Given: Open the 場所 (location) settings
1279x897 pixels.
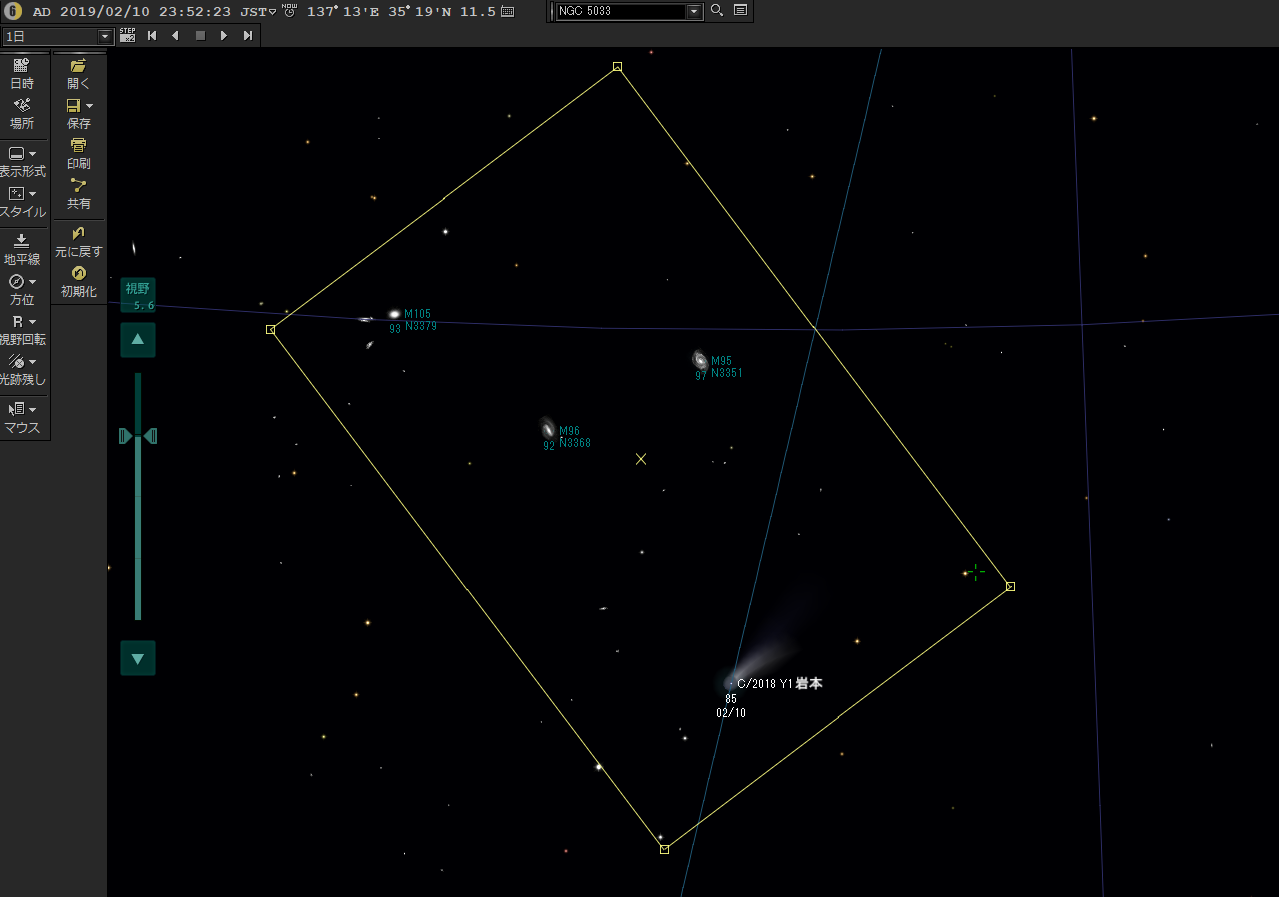Looking at the screenshot, I should pyautogui.click(x=22, y=113).
